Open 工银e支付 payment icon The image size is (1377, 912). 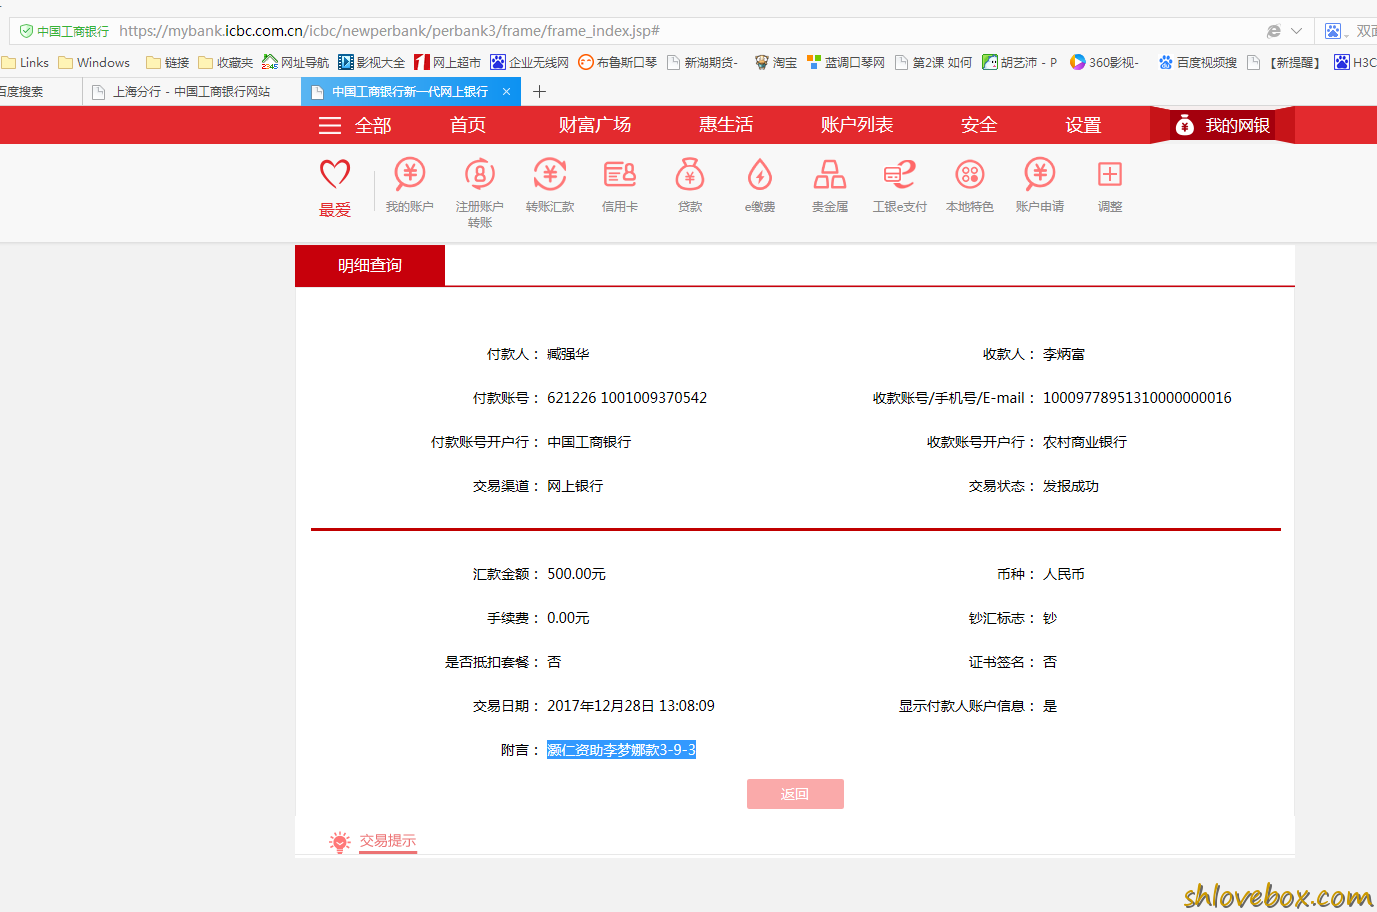click(x=900, y=174)
